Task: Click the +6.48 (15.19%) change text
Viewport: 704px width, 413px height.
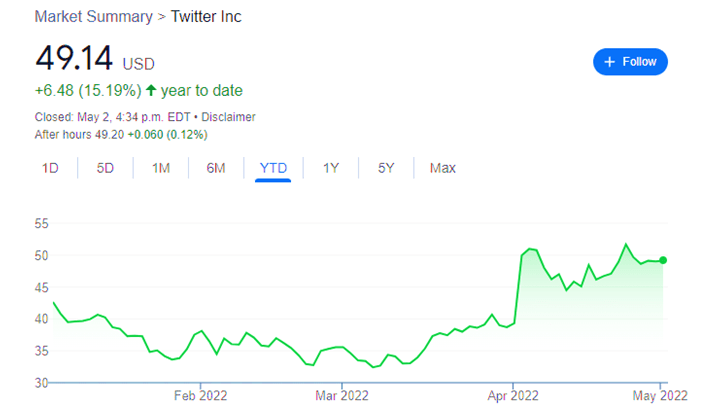Action: [x=87, y=90]
